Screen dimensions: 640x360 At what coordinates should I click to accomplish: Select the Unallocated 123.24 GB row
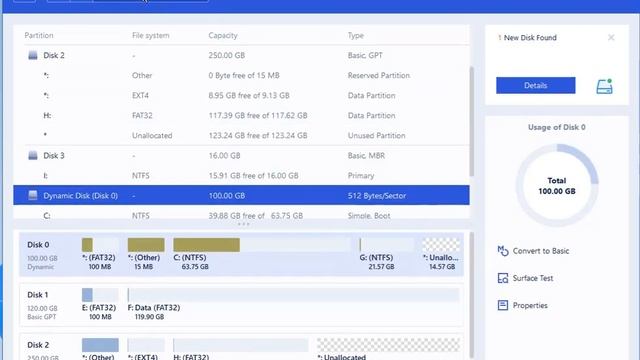click(x=241, y=136)
